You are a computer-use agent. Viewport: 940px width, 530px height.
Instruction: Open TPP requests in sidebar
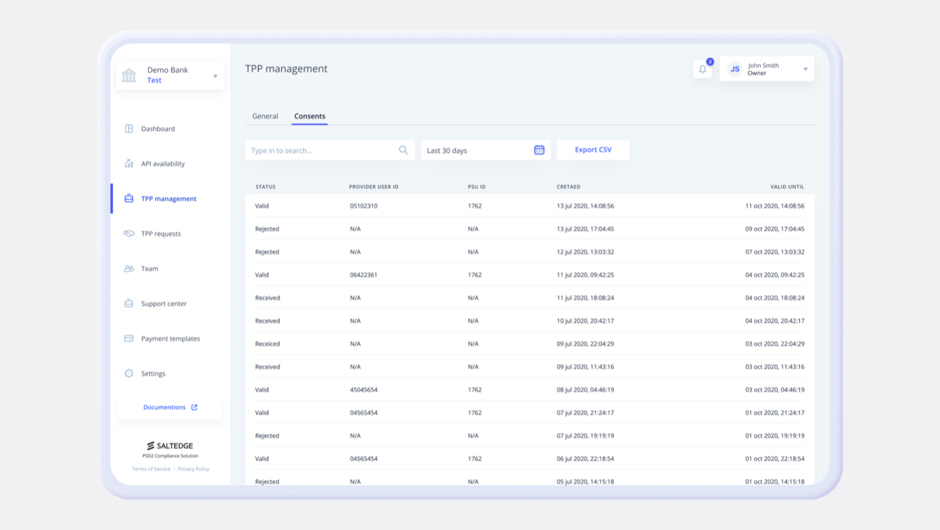[x=161, y=233]
